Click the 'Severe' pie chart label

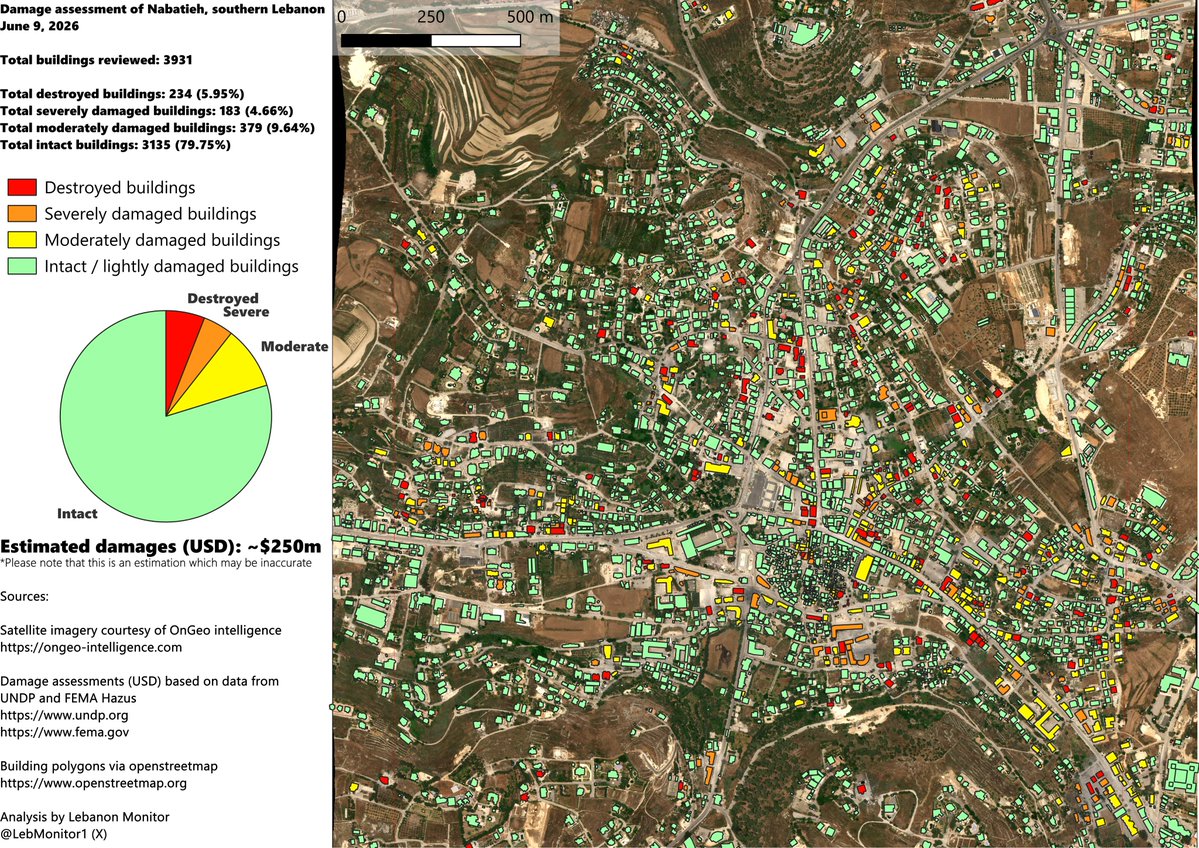click(245, 312)
